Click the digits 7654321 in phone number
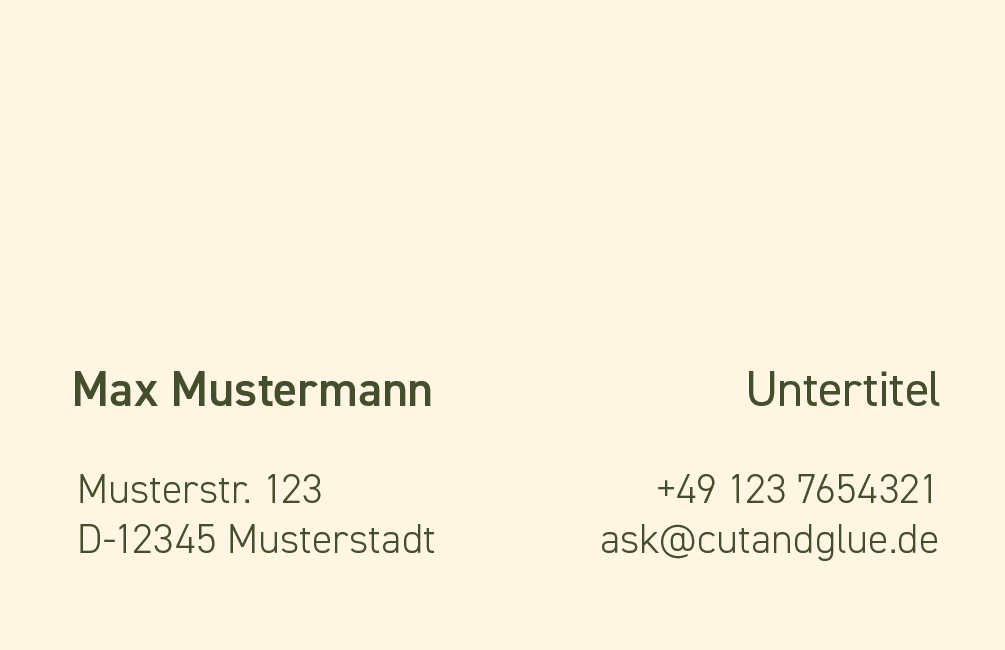Image resolution: width=1005 pixels, height=650 pixels. pyautogui.click(x=867, y=490)
